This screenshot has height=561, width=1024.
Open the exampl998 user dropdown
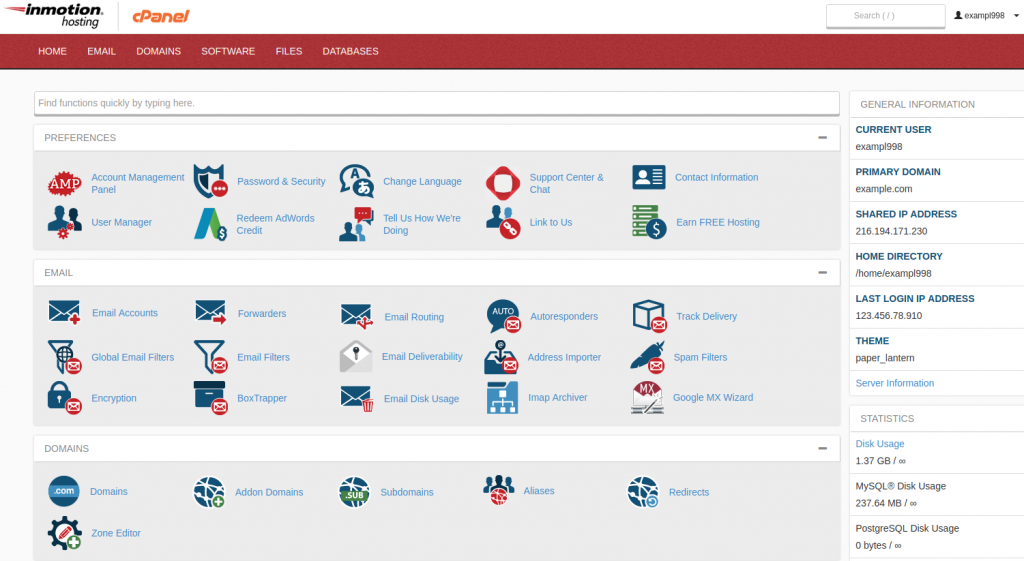986,16
